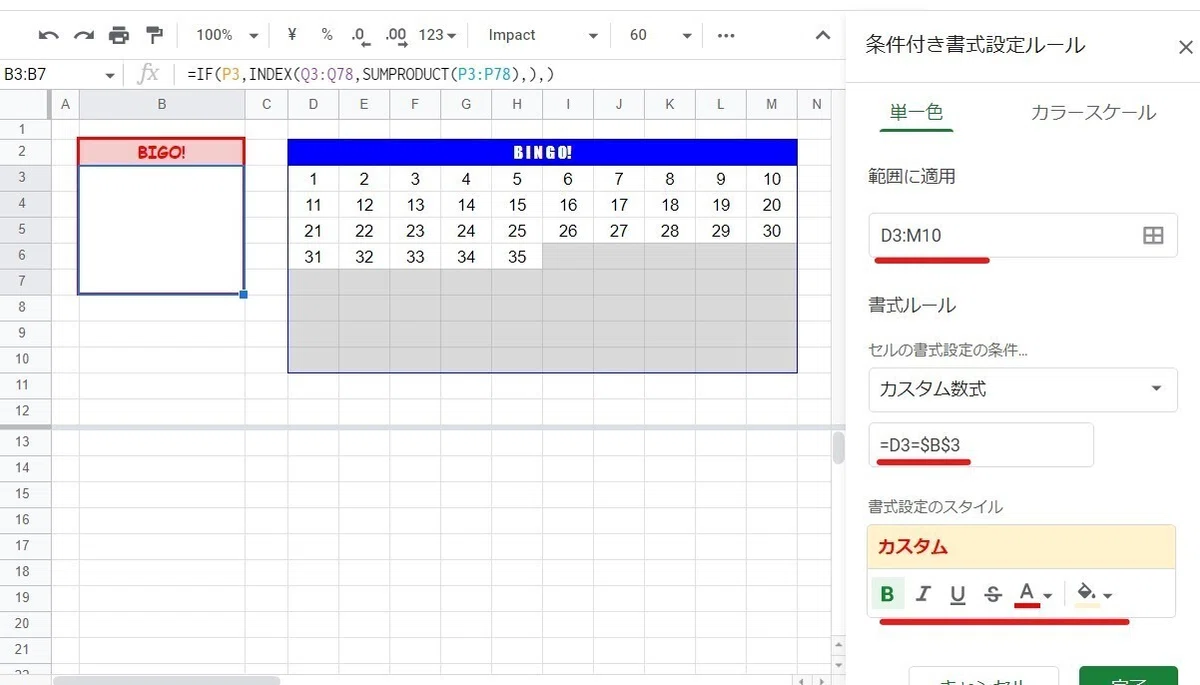Click the horizontal scrollbar thumb

[x=167, y=680]
